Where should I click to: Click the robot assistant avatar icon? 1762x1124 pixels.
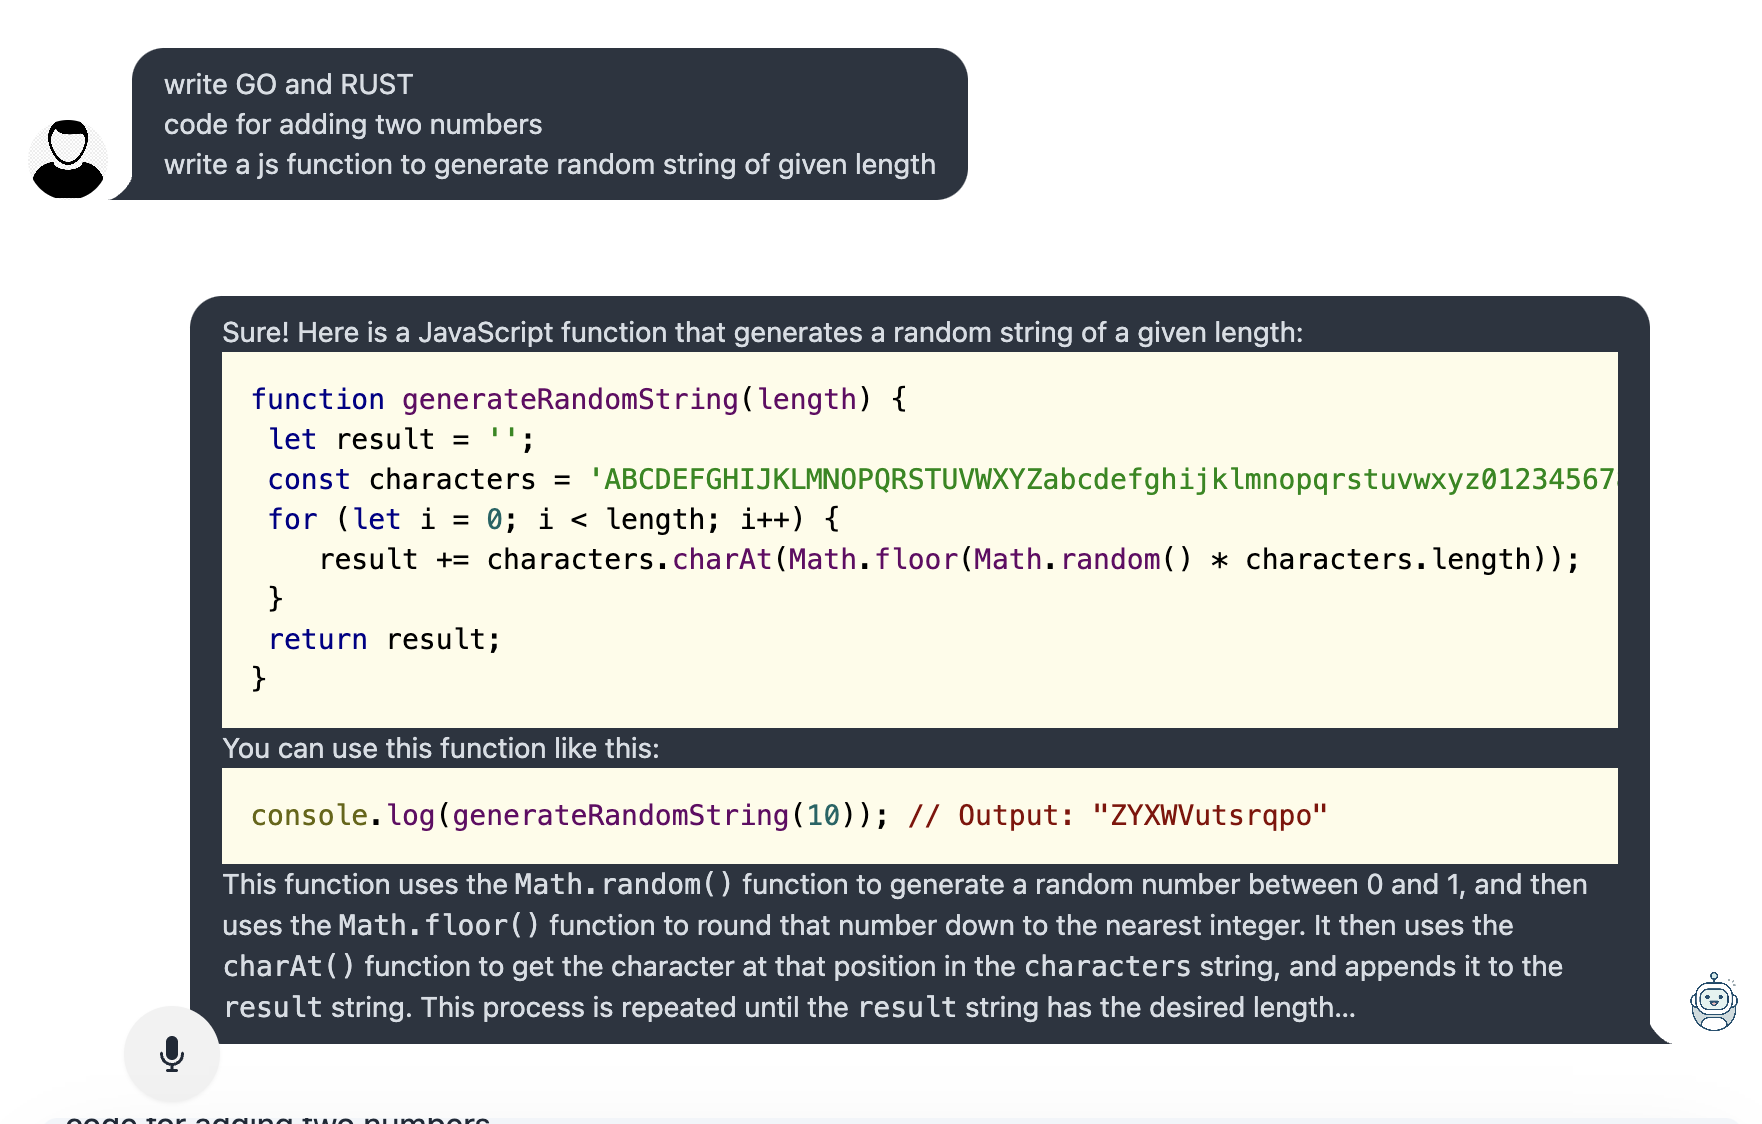pos(1713,1002)
